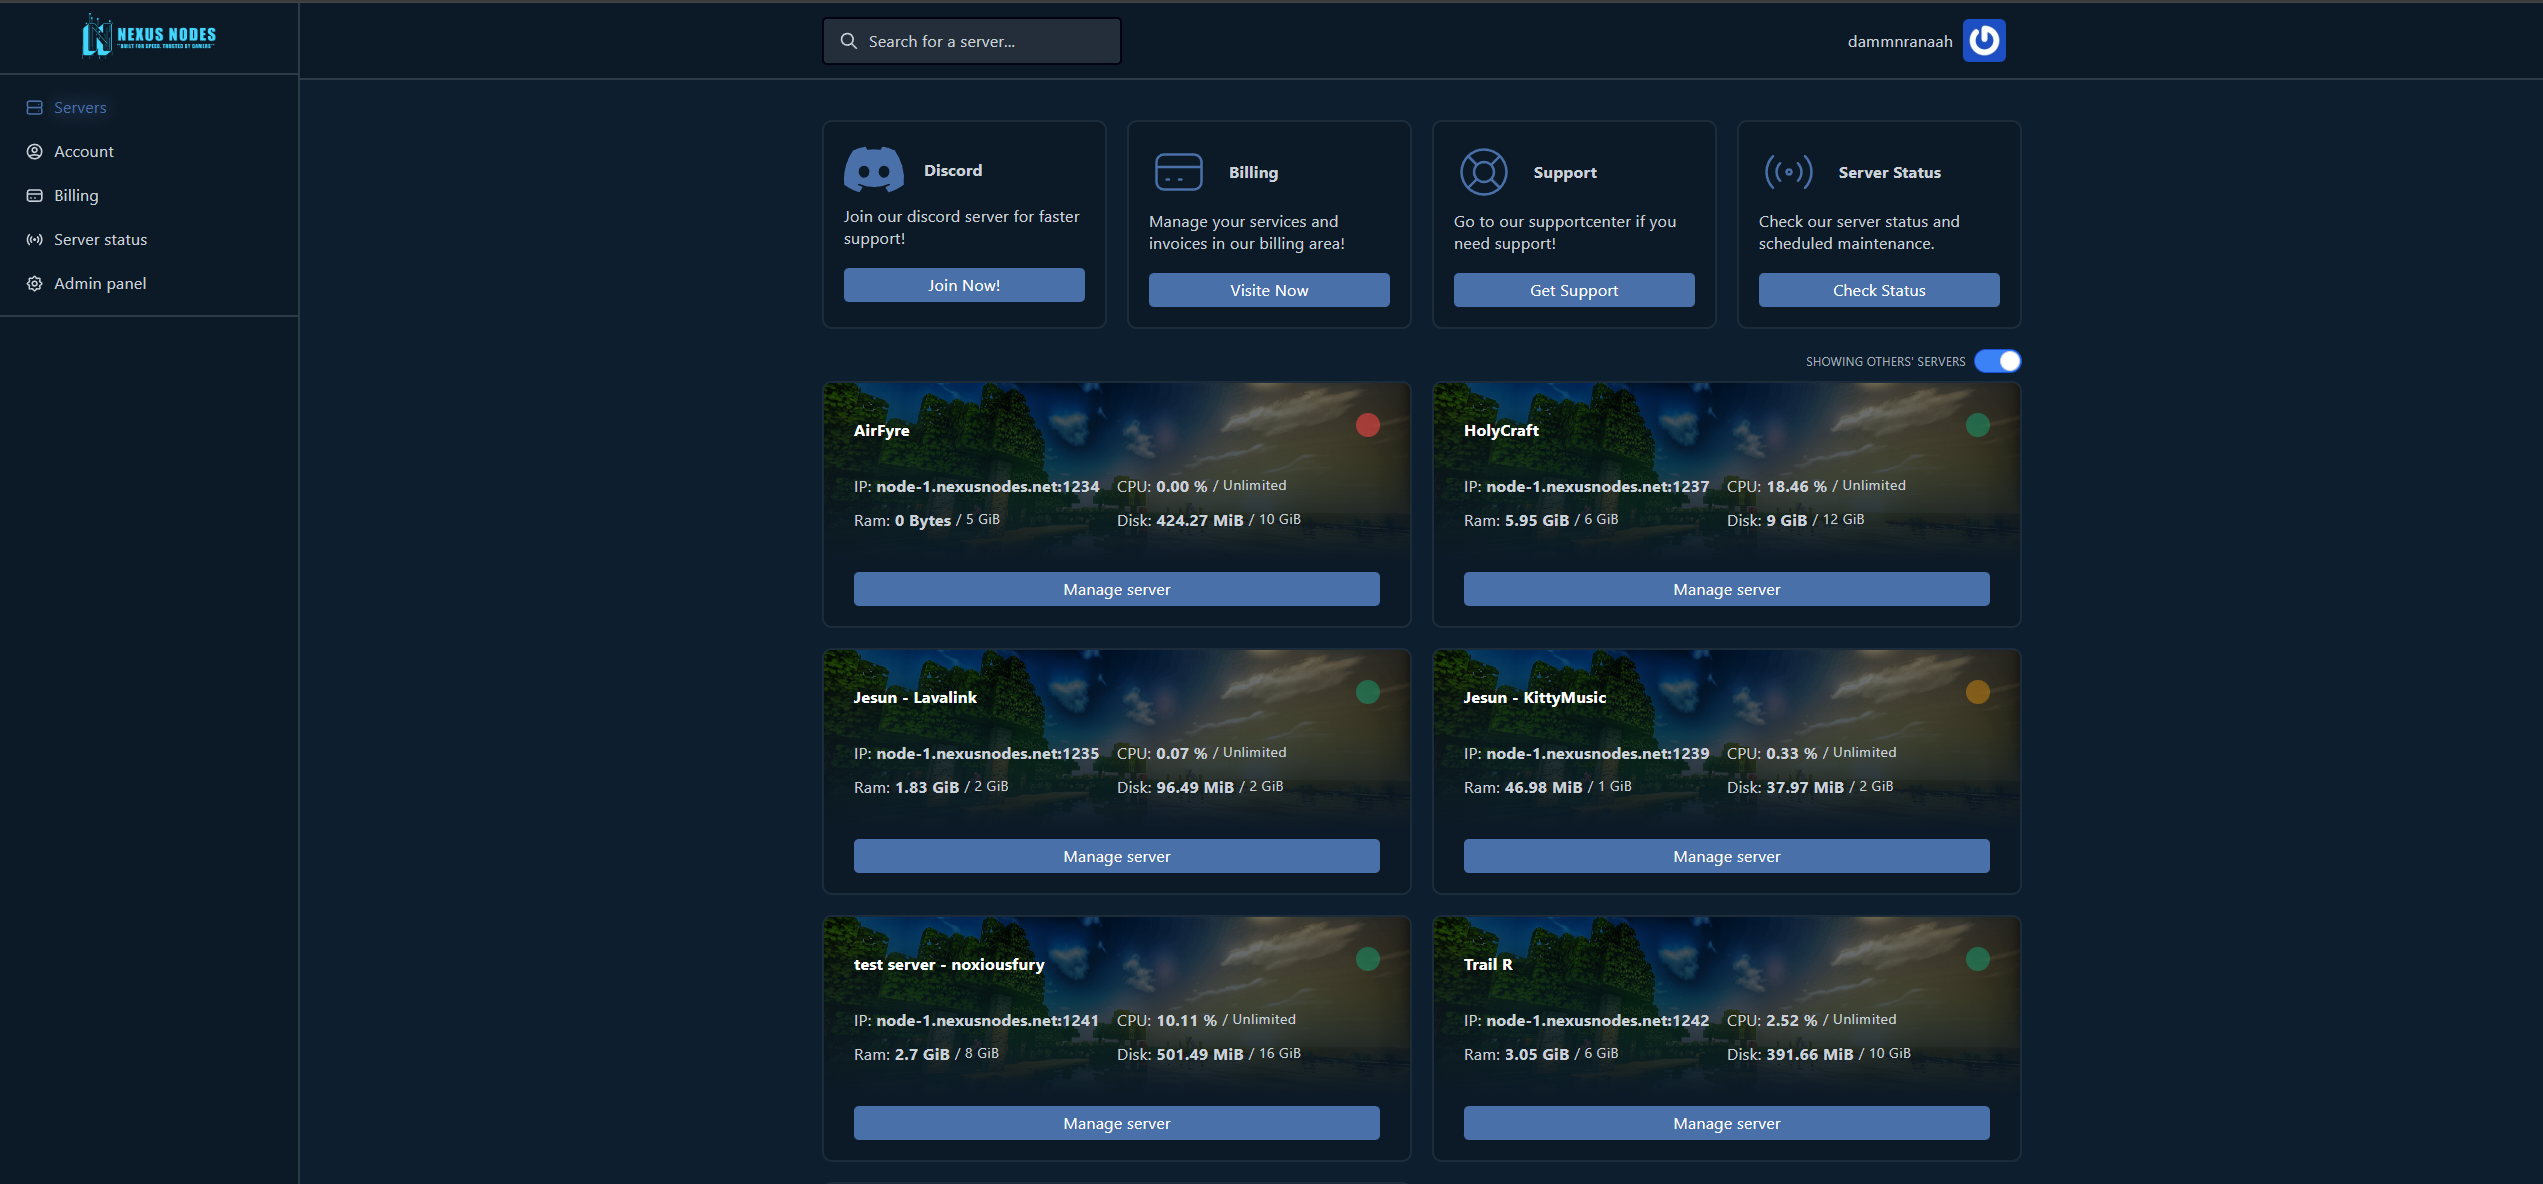
Task: Manage the Trail R server
Action: pyautogui.click(x=1726, y=1123)
